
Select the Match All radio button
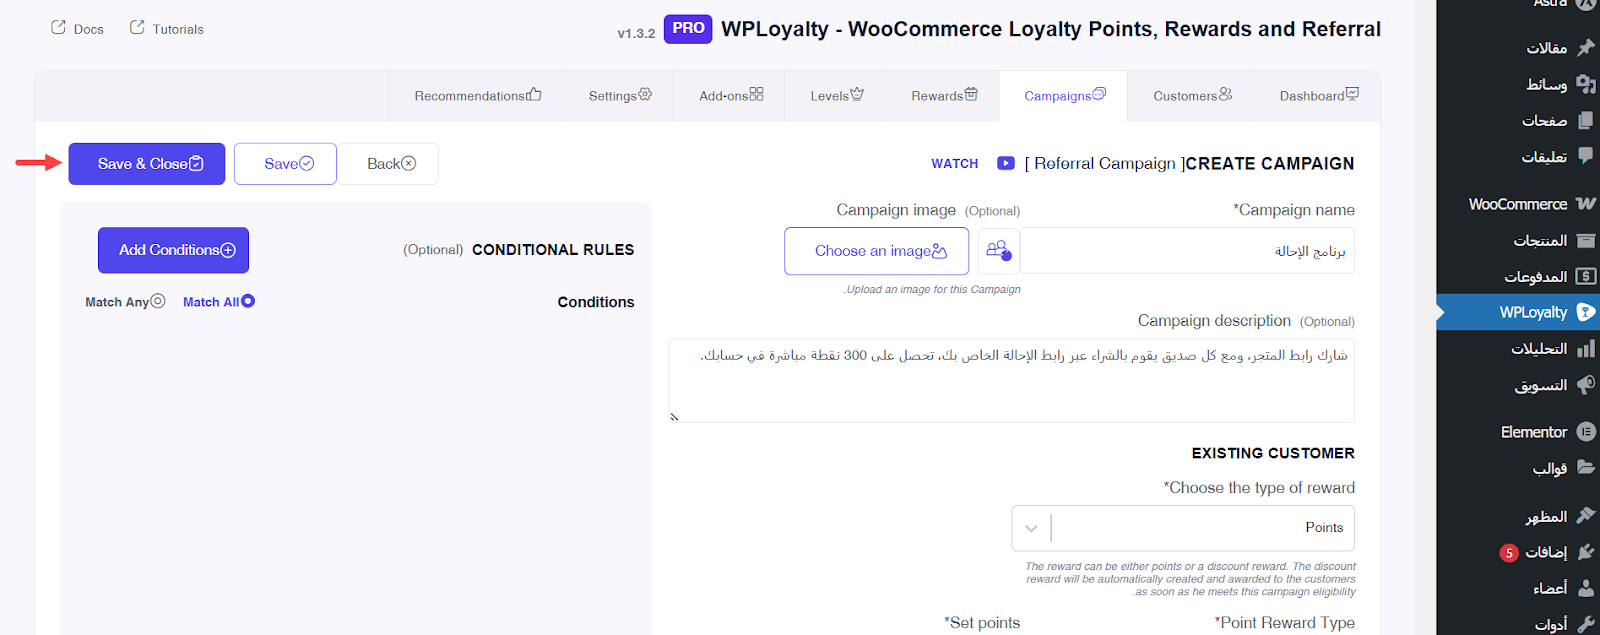(x=248, y=301)
